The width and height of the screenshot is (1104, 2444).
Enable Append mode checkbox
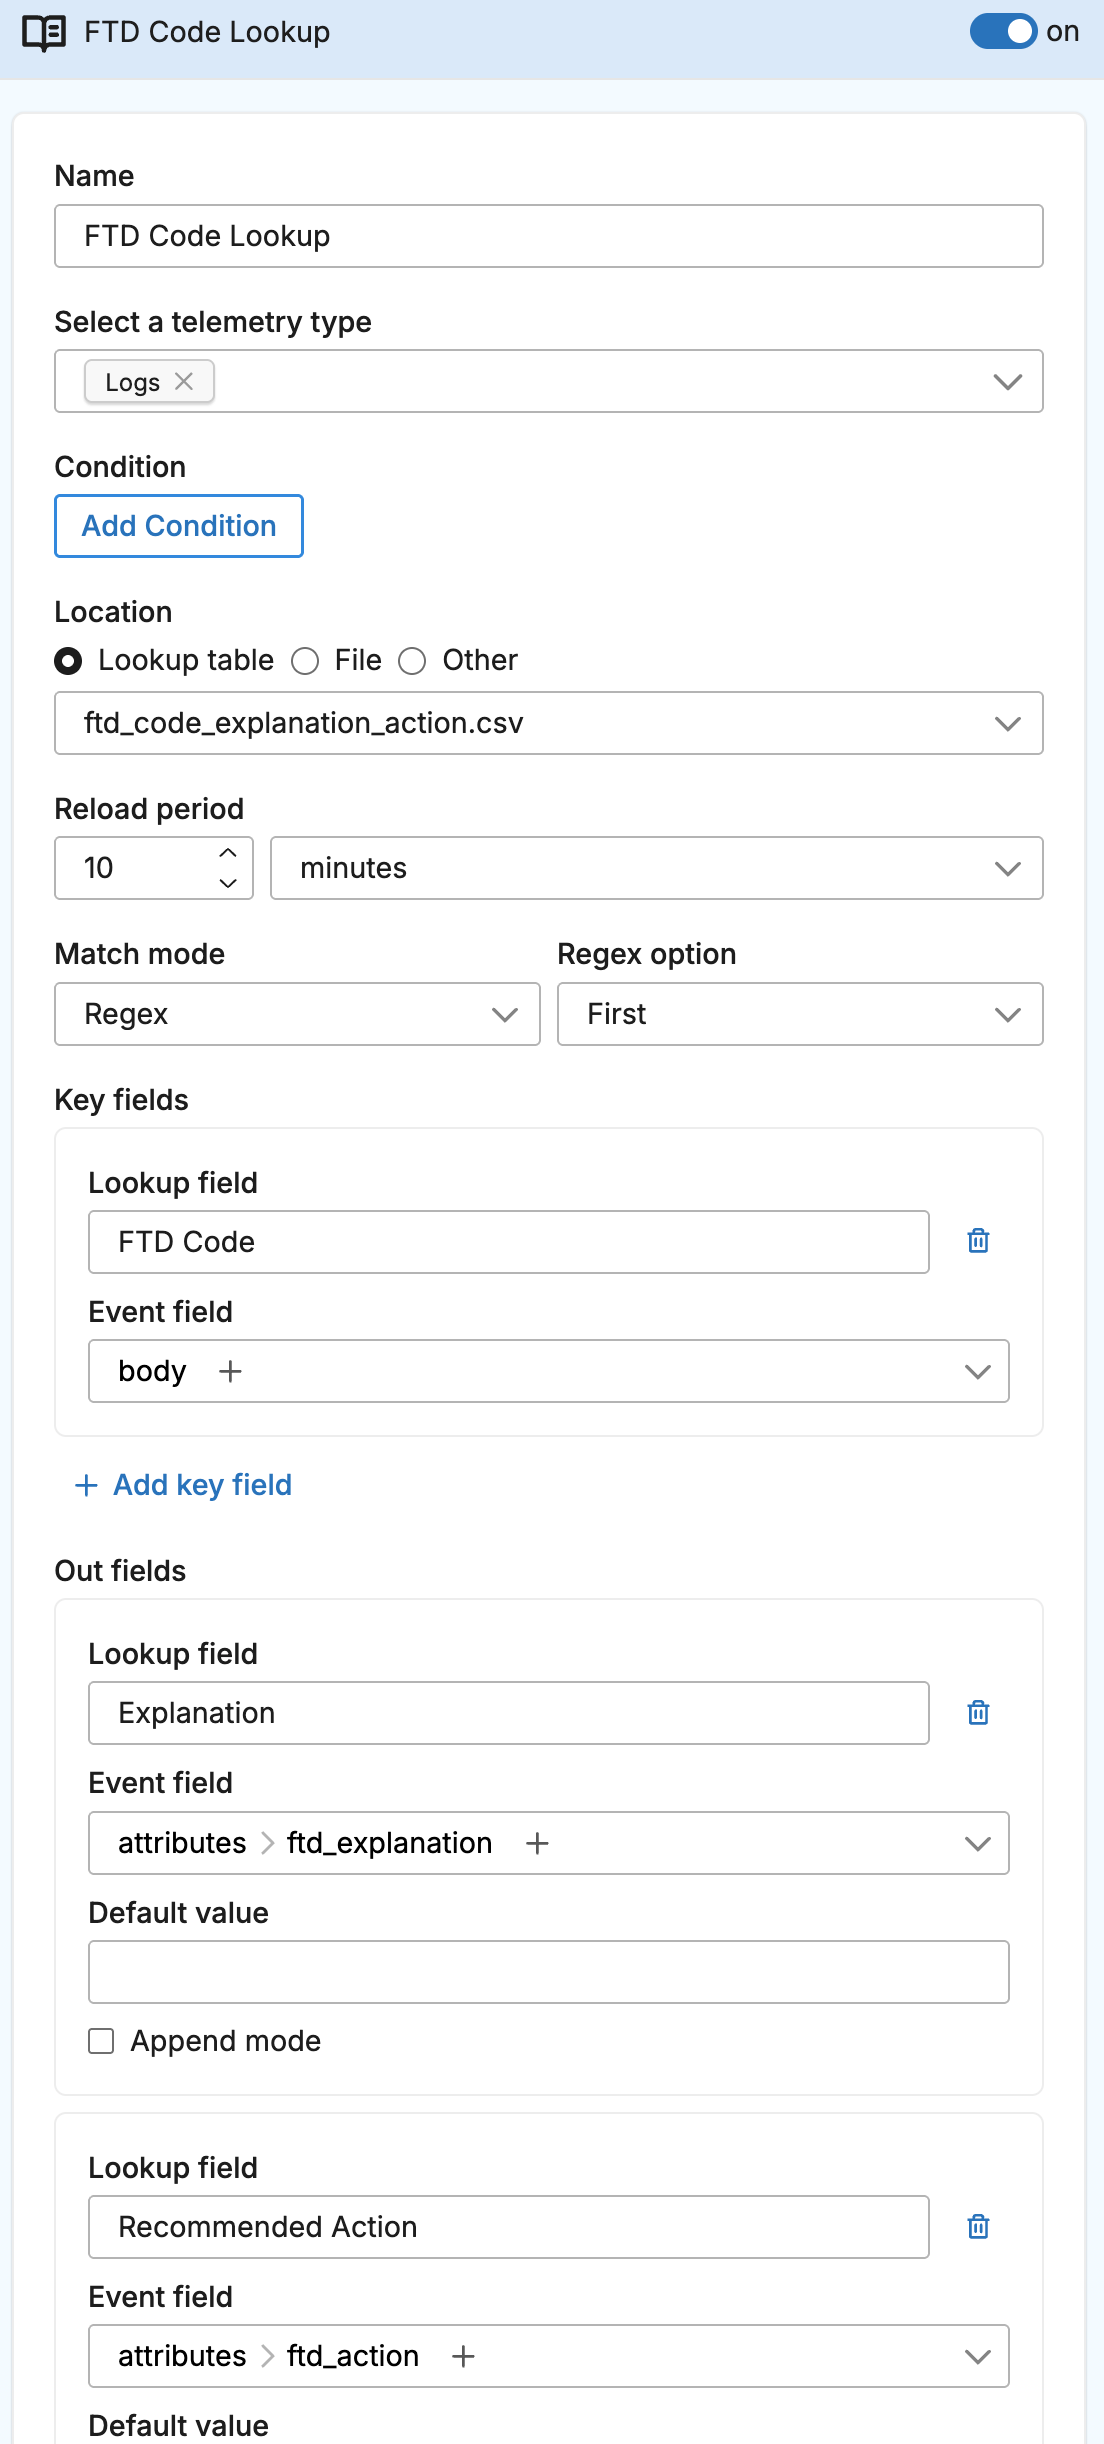point(101,2041)
